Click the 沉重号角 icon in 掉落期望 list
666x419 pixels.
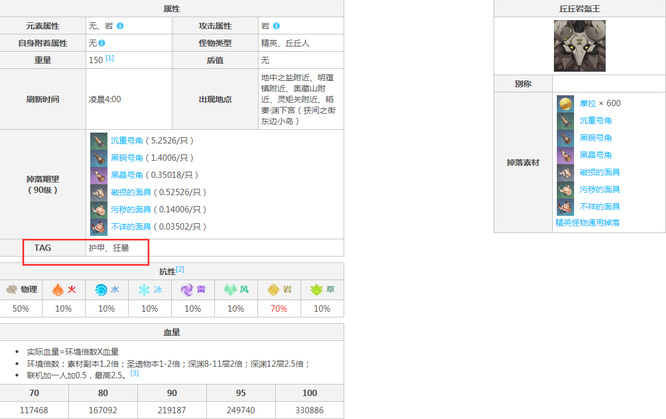tap(98, 141)
